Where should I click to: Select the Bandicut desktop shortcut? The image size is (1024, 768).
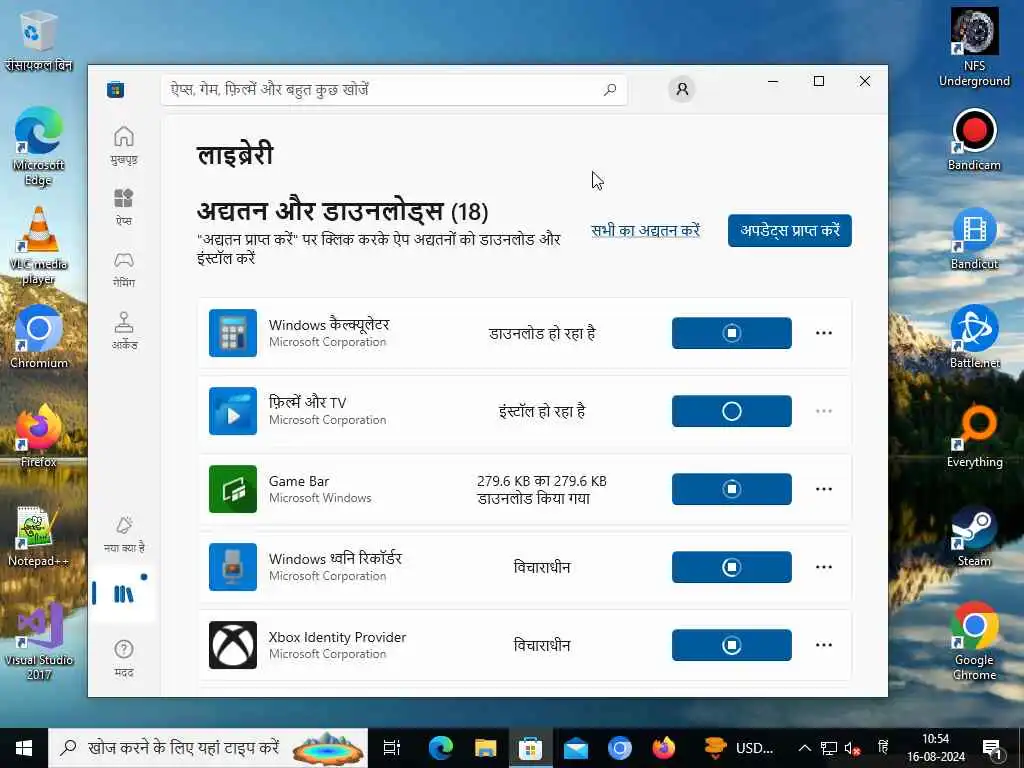pos(974,239)
